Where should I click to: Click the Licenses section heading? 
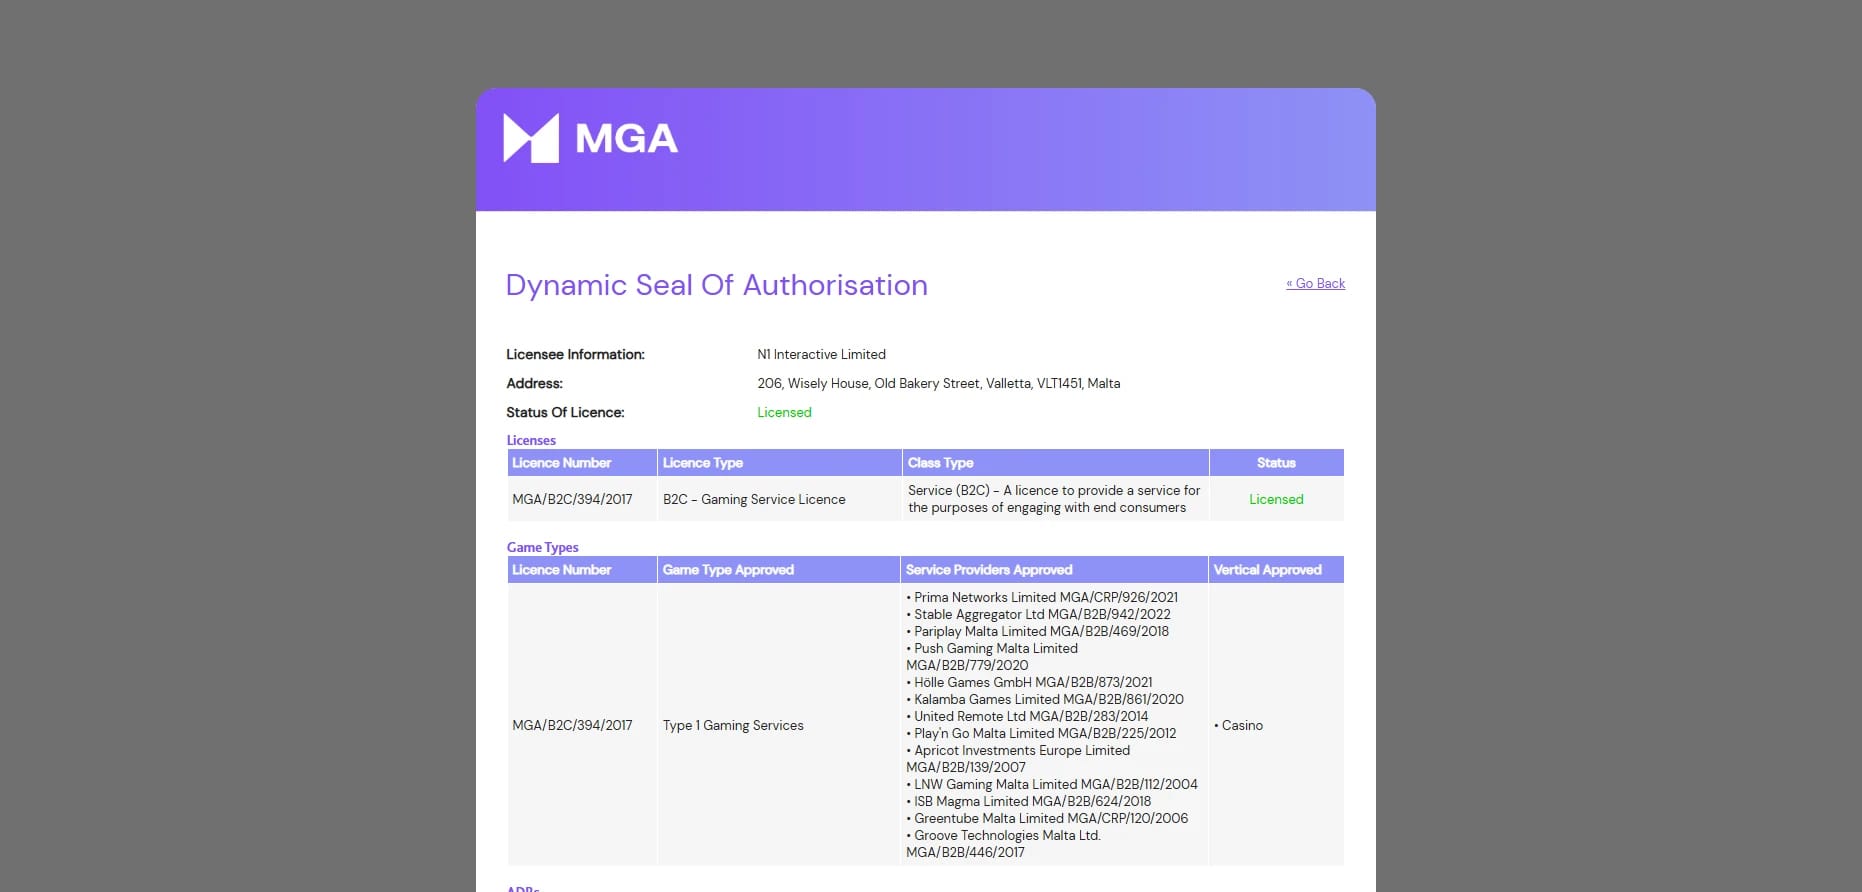(x=531, y=440)
